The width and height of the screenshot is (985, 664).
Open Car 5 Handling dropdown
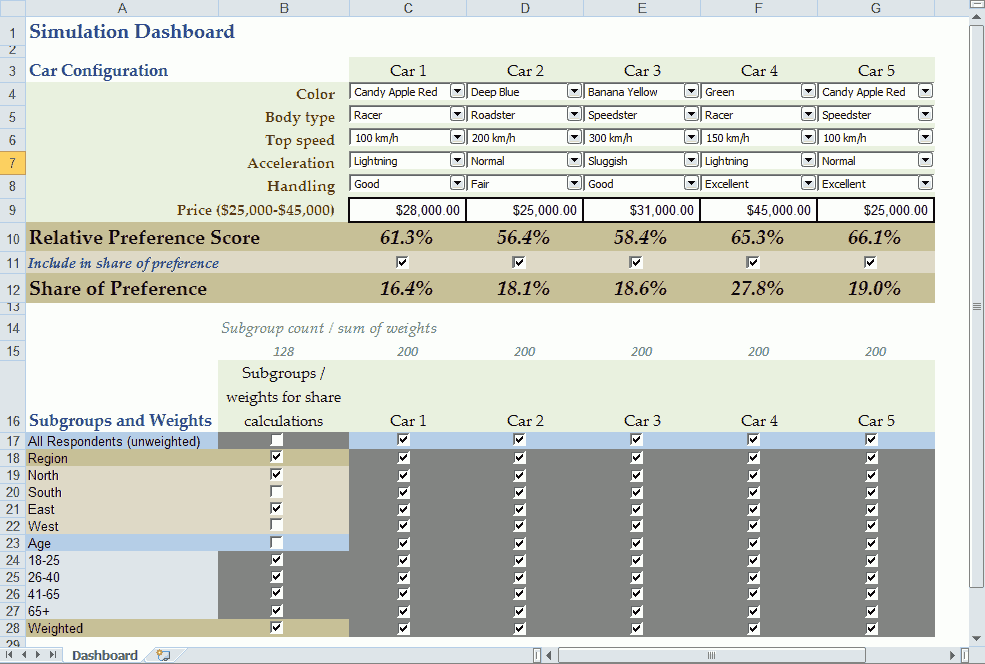coord(925,183)
